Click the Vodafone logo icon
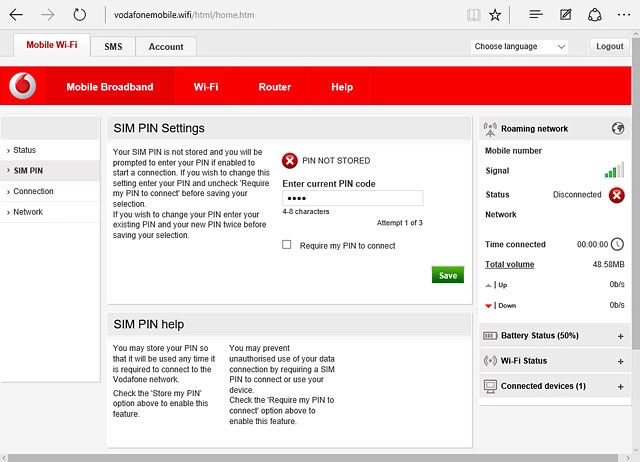 click(x=22, y=87)
